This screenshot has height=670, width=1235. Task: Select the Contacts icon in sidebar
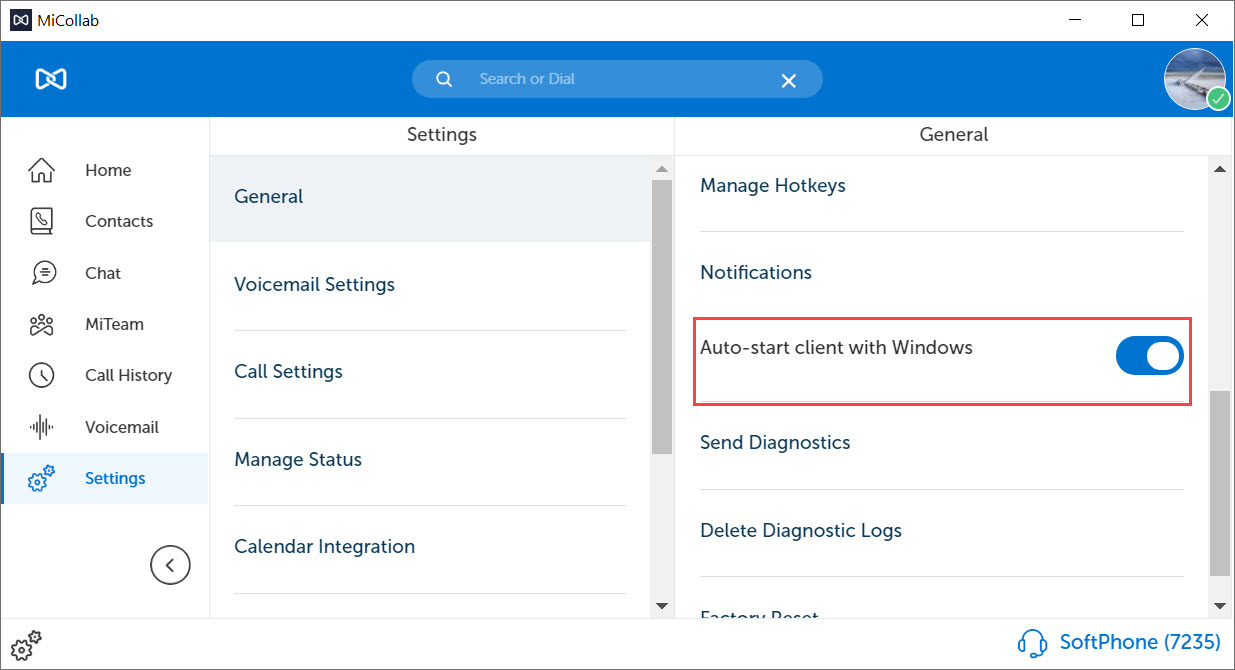(x=41, y=221)
